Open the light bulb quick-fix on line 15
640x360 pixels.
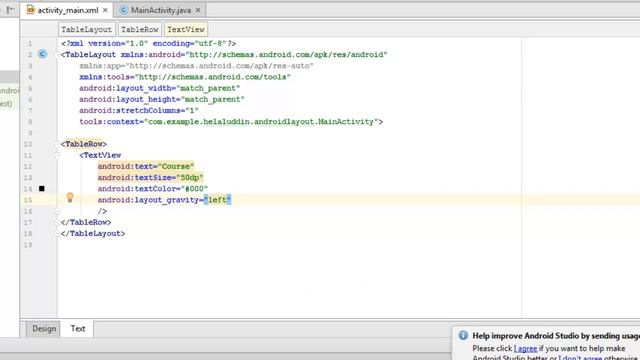70,198
